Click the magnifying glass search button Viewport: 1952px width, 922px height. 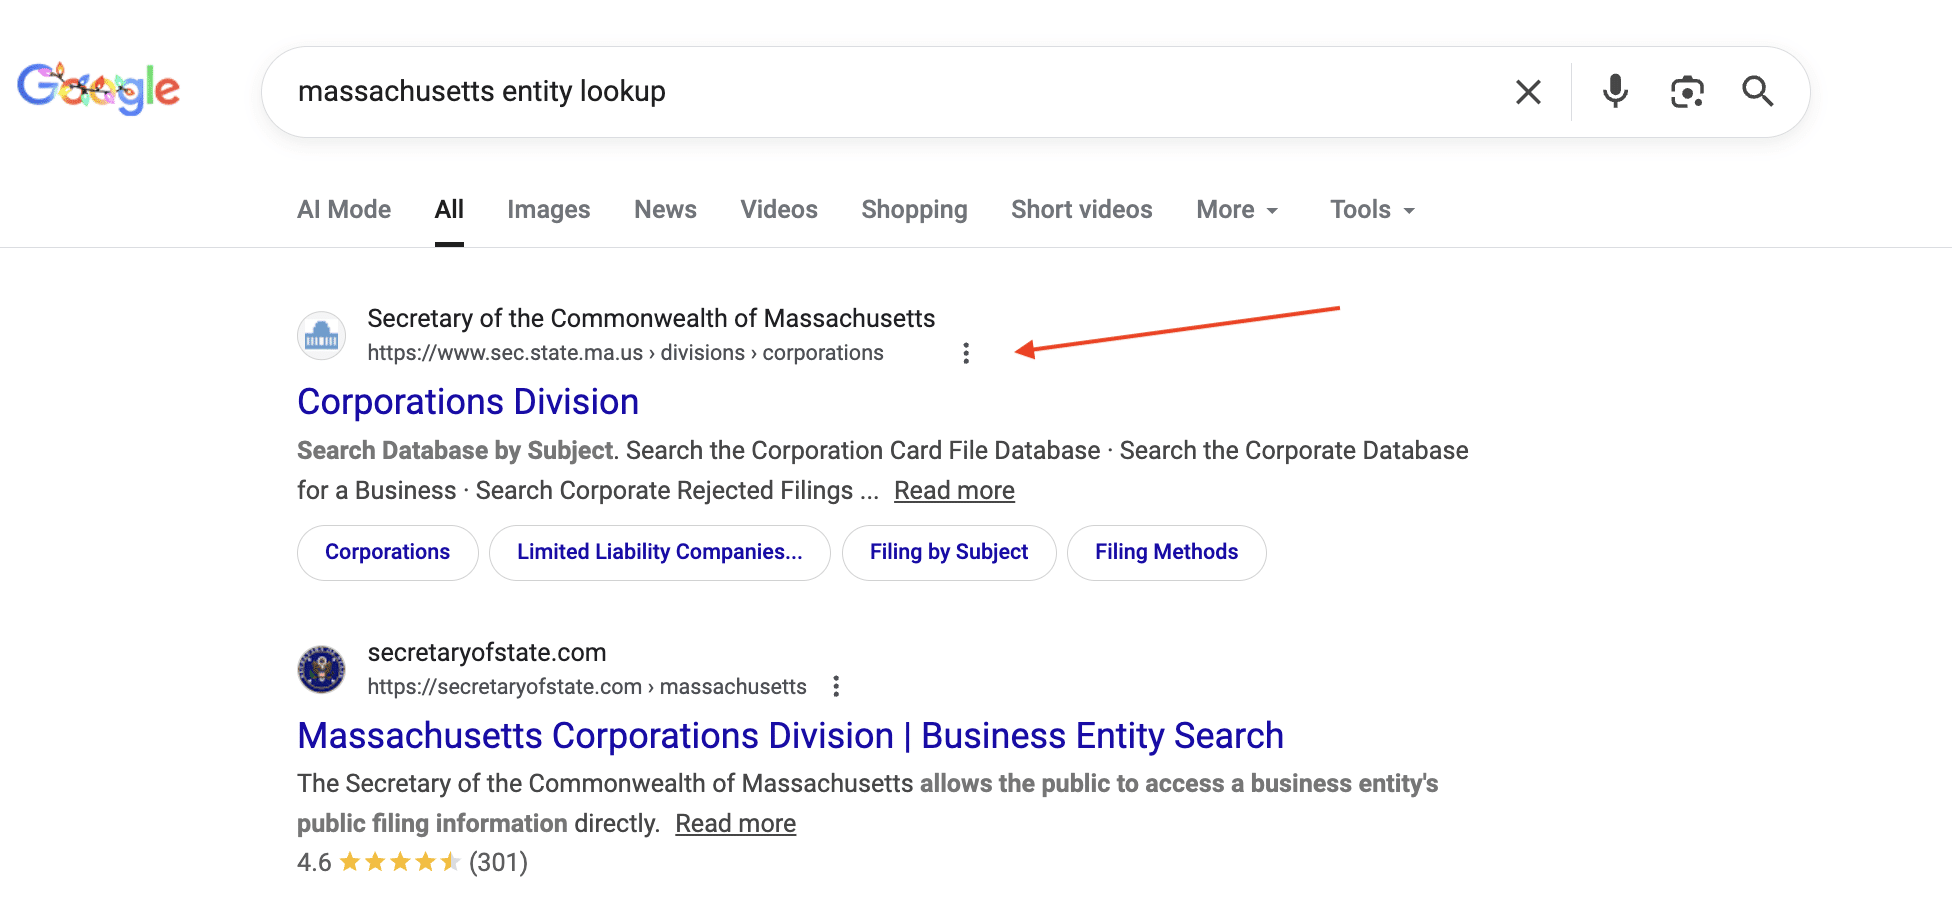pyautogui.click(x=1757, y=92)
